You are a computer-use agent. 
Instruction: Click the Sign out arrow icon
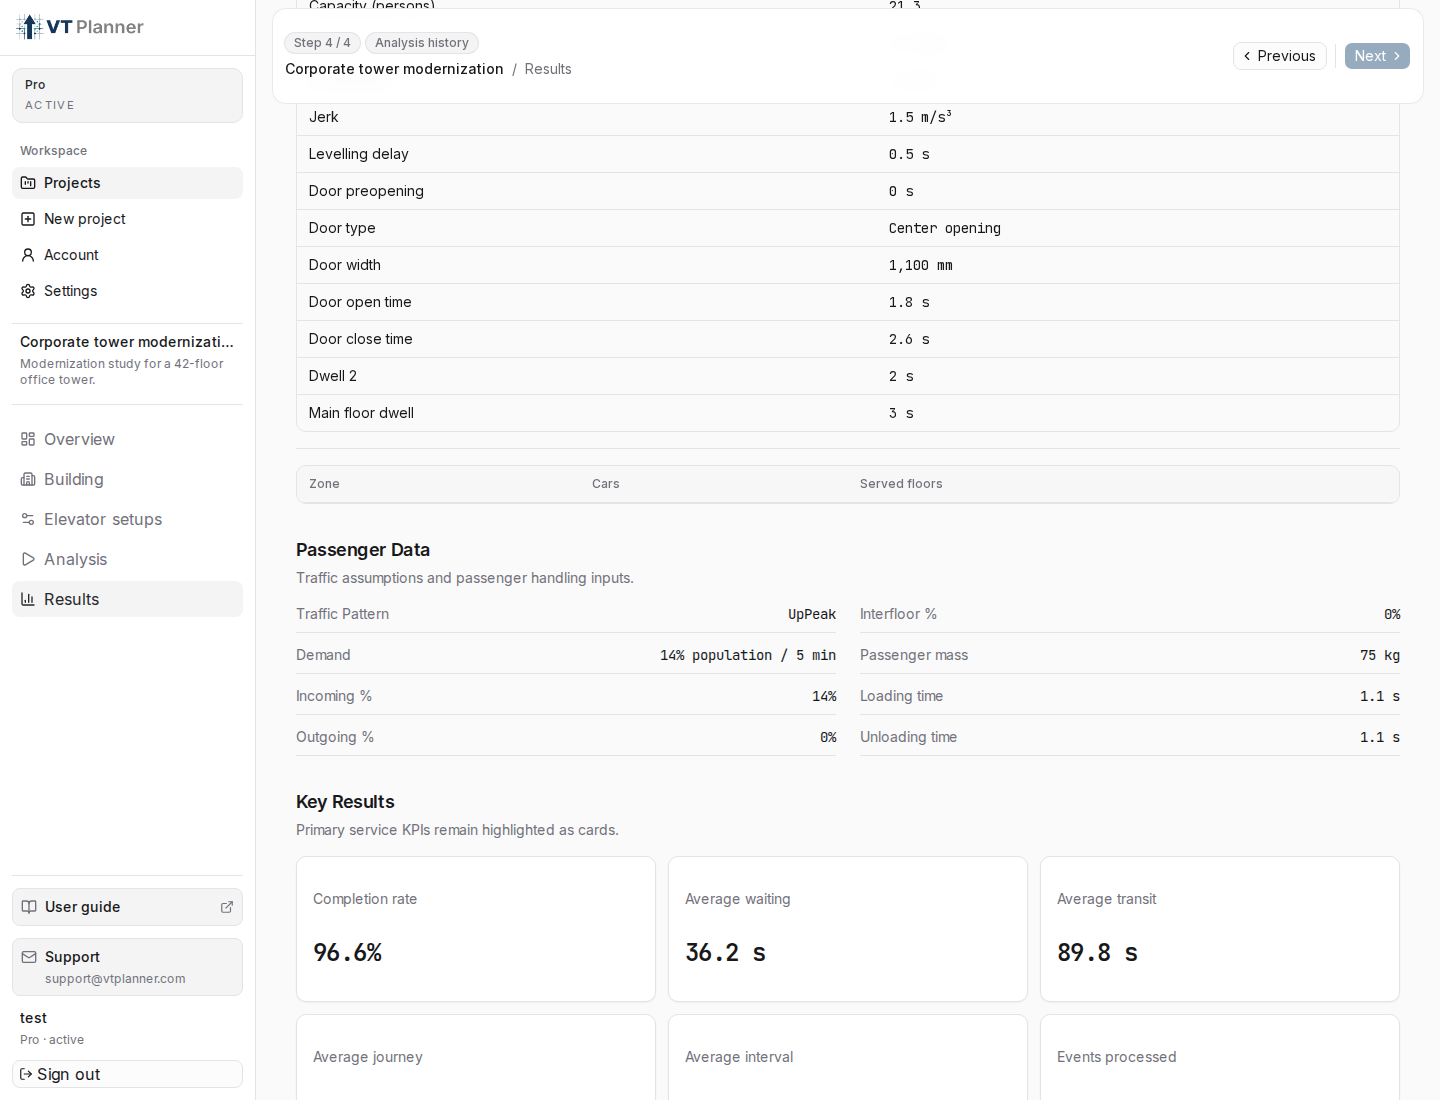pyautogui.click(x=26, y=1074)
